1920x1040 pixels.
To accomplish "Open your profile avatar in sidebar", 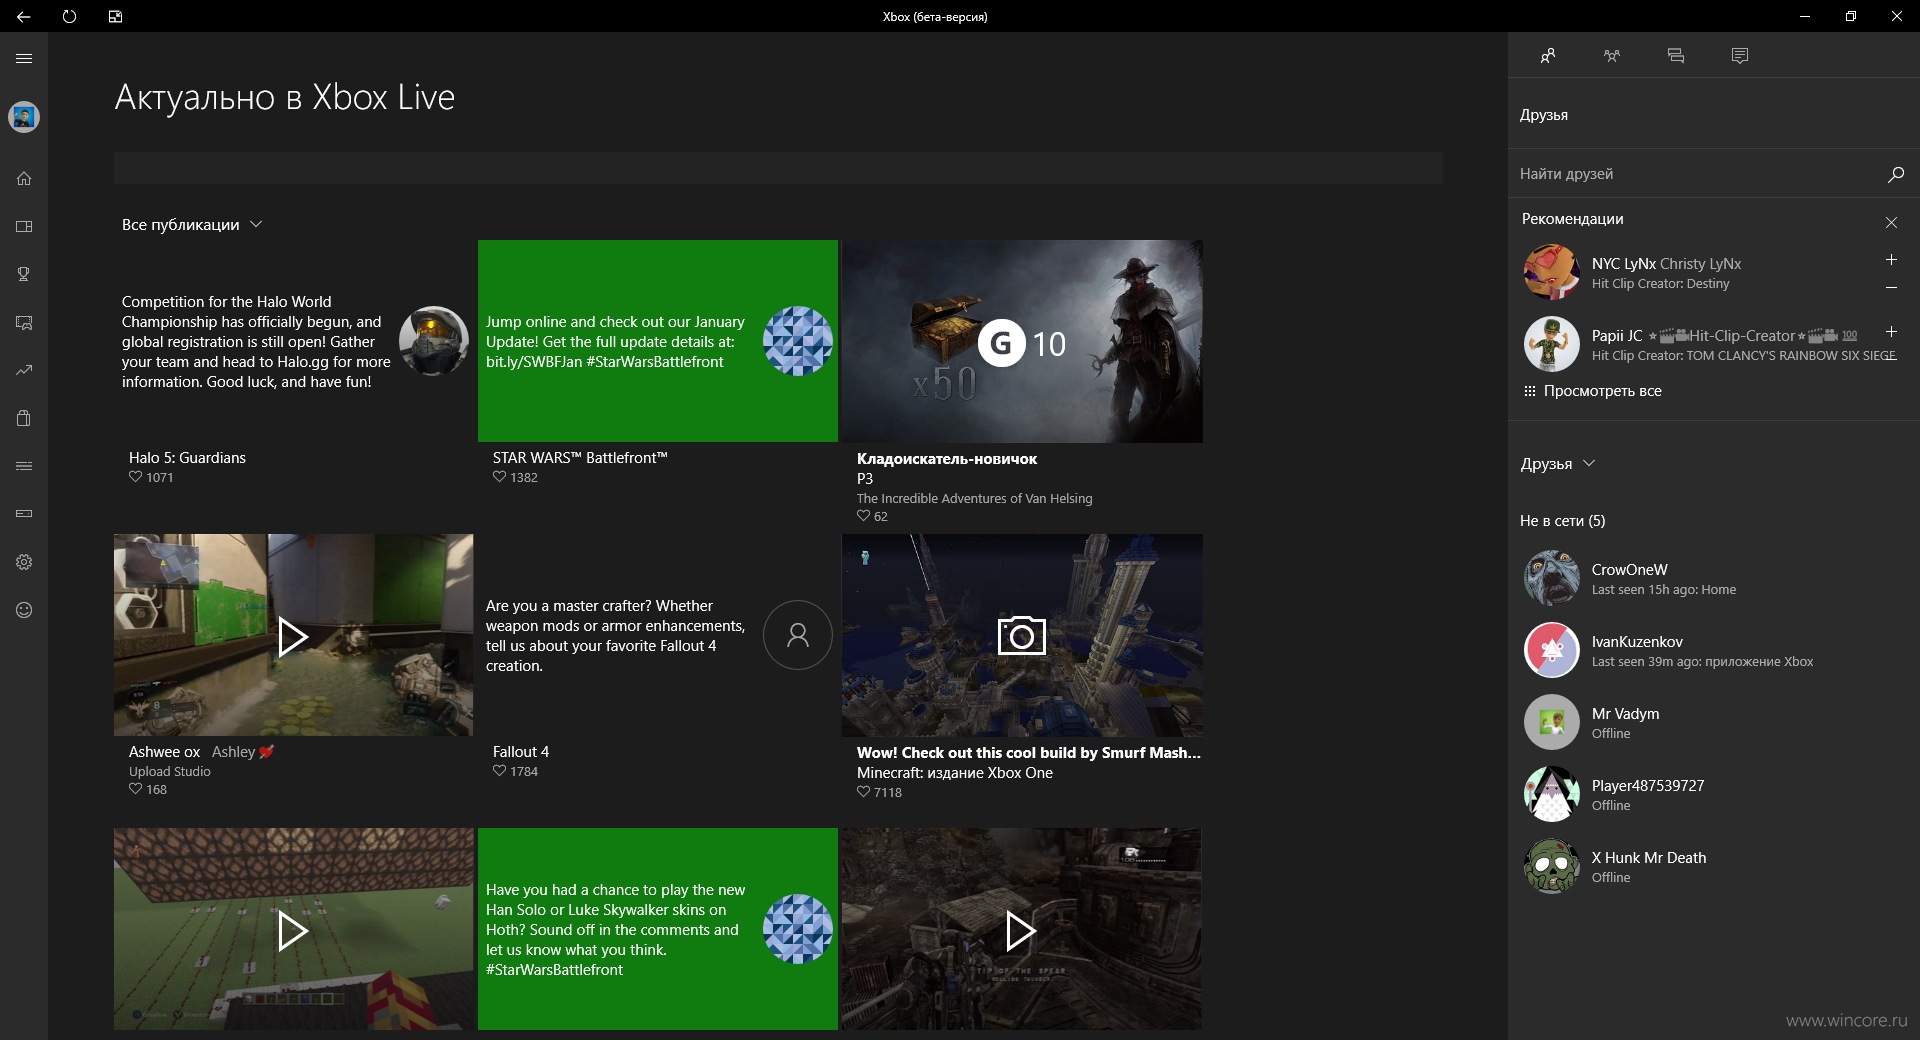I will (x=24, y=117).
